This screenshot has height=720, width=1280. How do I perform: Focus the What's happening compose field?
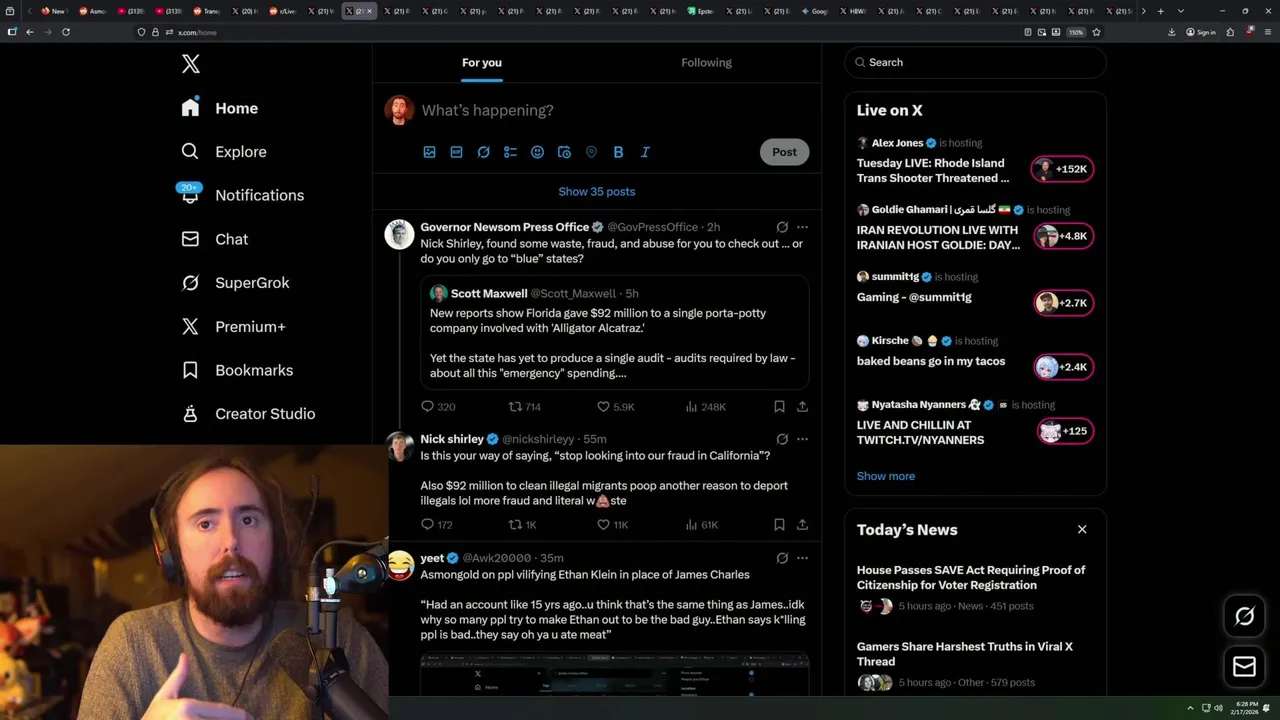coord(614,110)
